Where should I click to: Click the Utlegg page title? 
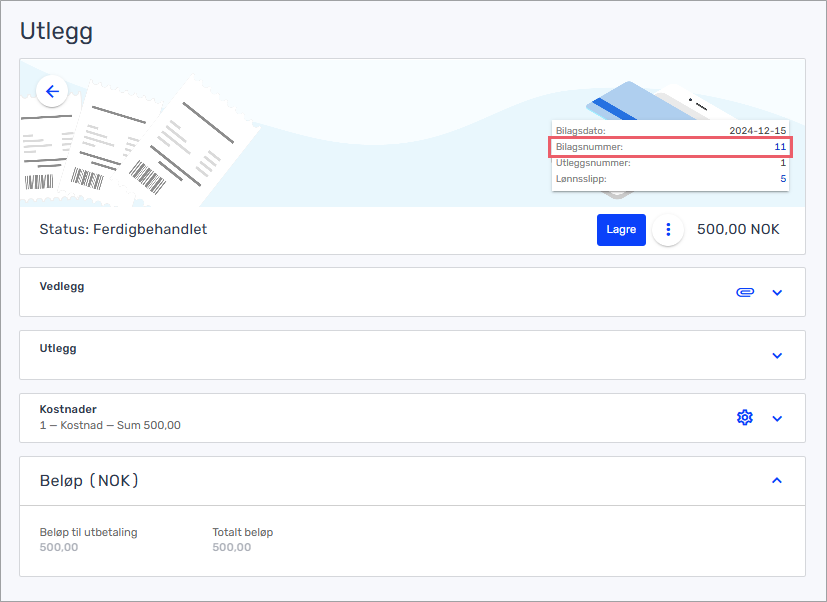(x=56, y=32)
